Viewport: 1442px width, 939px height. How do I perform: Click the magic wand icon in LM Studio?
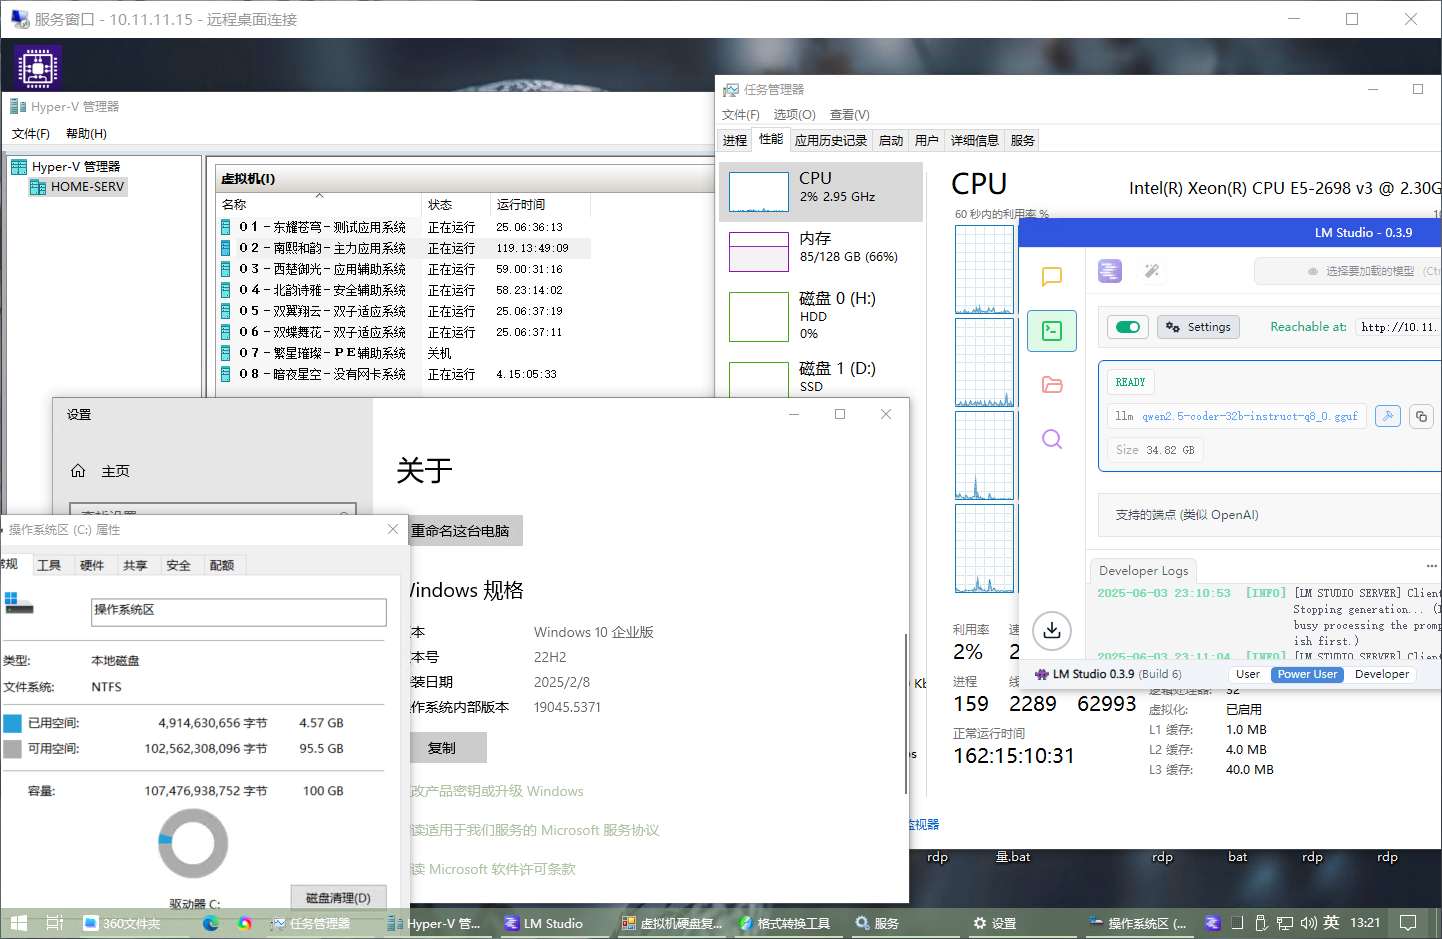coord(1152,271)
